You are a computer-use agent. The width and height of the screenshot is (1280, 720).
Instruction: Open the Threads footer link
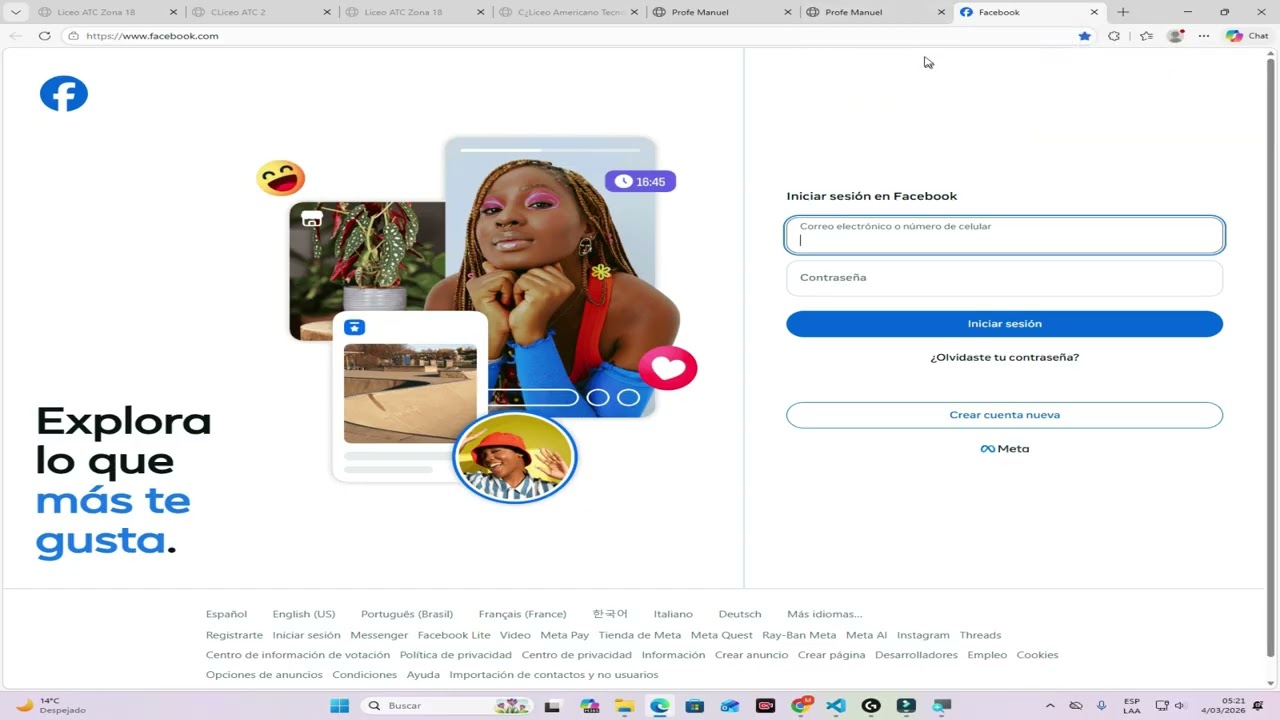pyautogui.click(x=980, y=635)
